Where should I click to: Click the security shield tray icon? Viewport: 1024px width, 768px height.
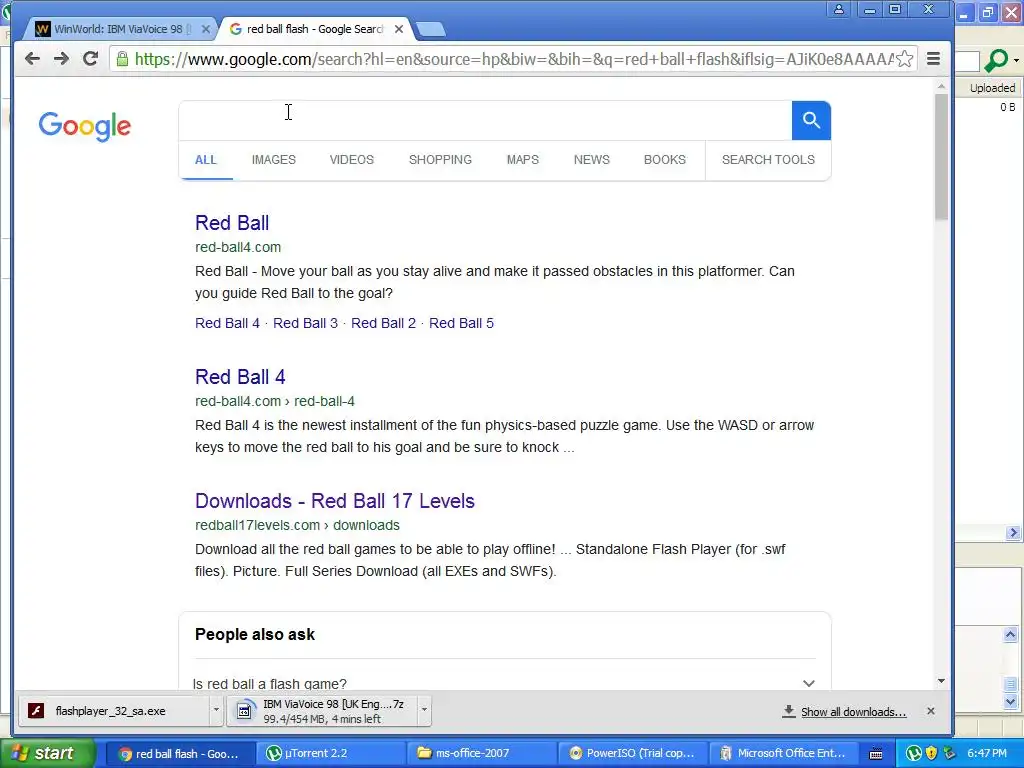tap(931, 753)
